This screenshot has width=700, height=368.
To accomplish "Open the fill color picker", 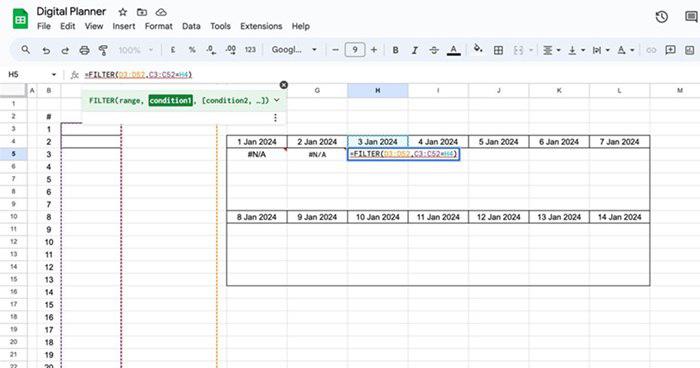I will pos(478,49).
